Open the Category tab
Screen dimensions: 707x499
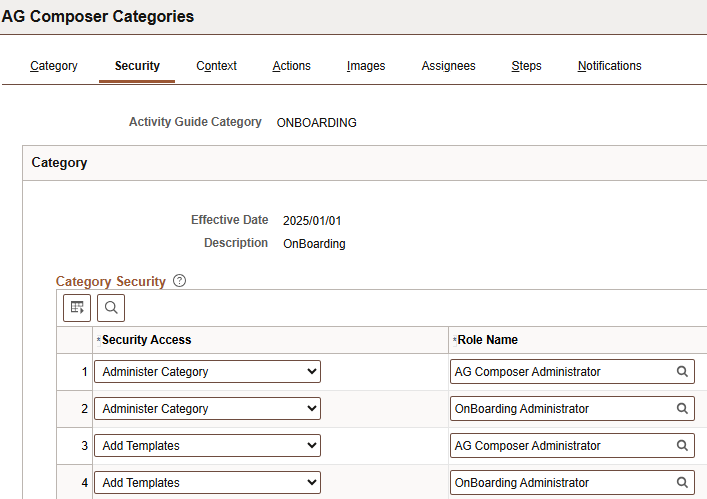tap(54, 66)
